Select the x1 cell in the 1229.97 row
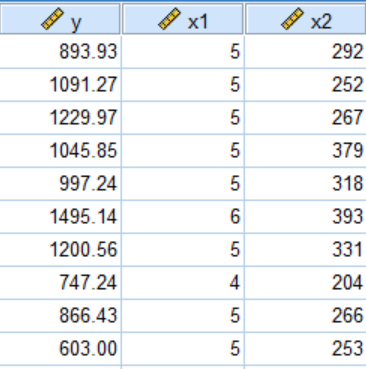The image size is (366, 369). click(183, 118)
